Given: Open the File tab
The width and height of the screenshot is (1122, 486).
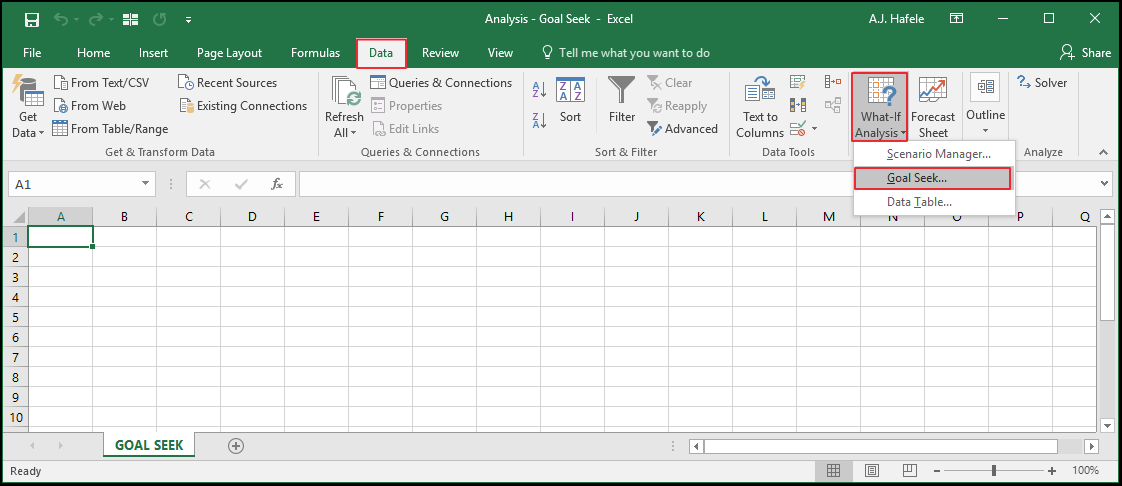Looking at the screenshot, I should pyautogui.click(x=31, y=53).
